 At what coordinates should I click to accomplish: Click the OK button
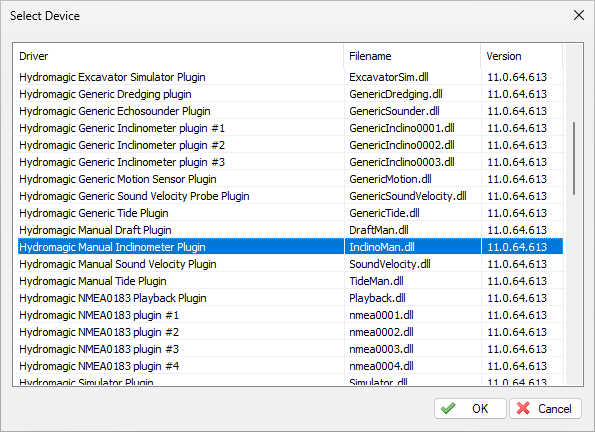click(470, 408)
